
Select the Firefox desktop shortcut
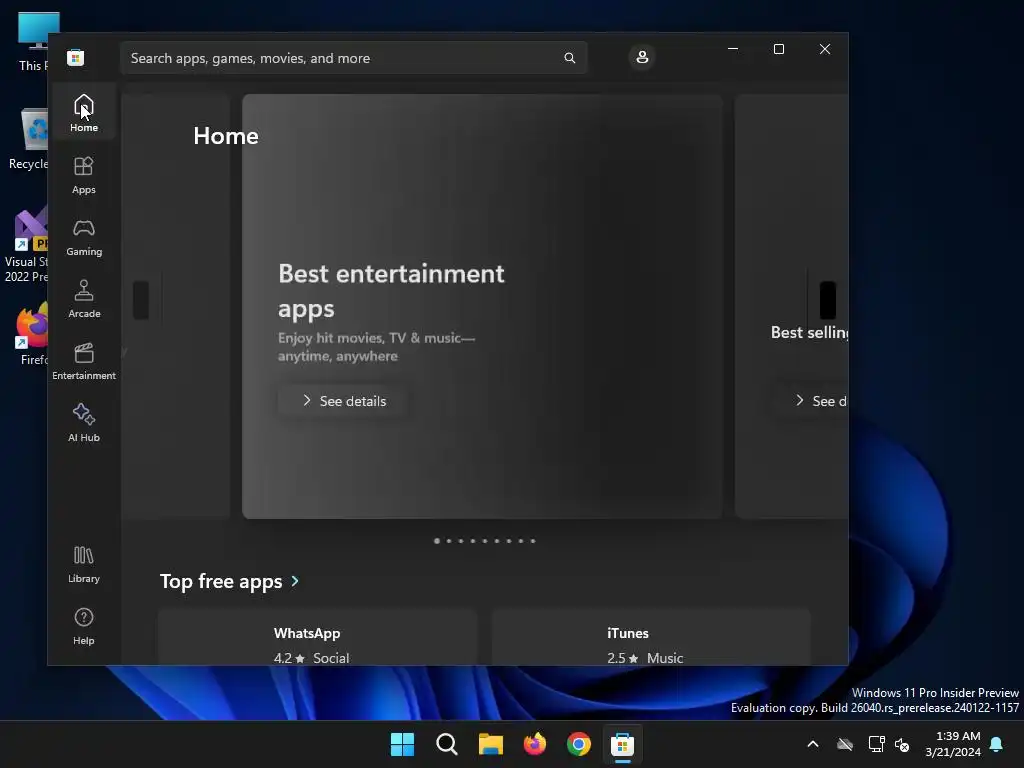coord(31,333)
